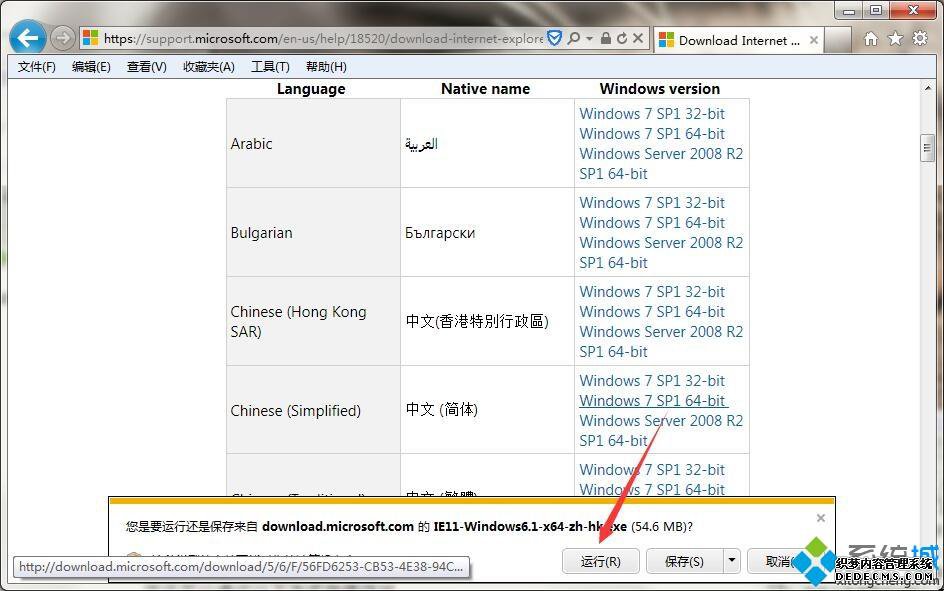Image resolution: width=944 pixels, height=591 pixels.
Task: Click the 保存(S) save button
Action: (x=684, y=562)
